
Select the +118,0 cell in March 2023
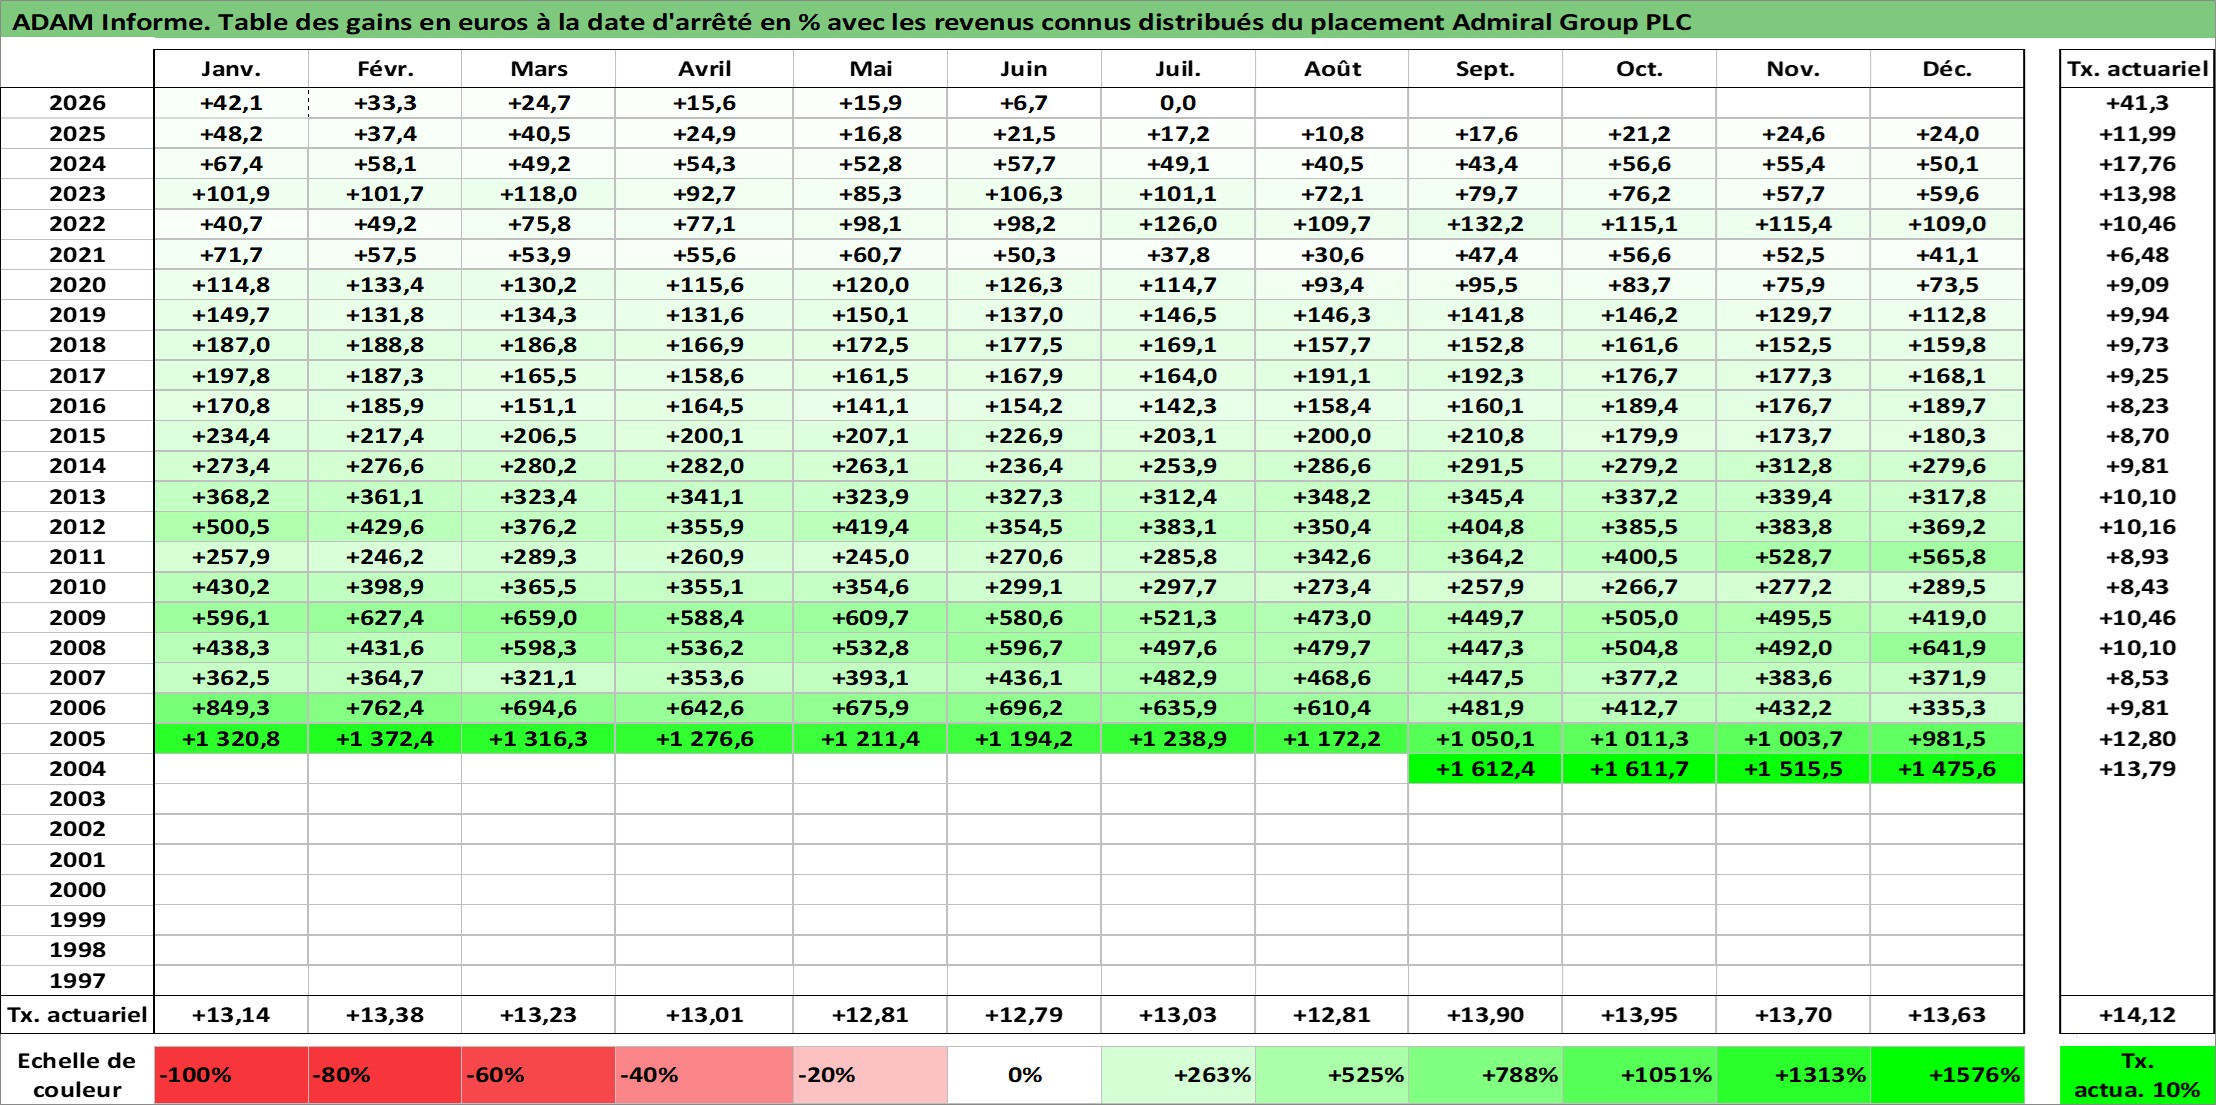click(x=538, y=194)
